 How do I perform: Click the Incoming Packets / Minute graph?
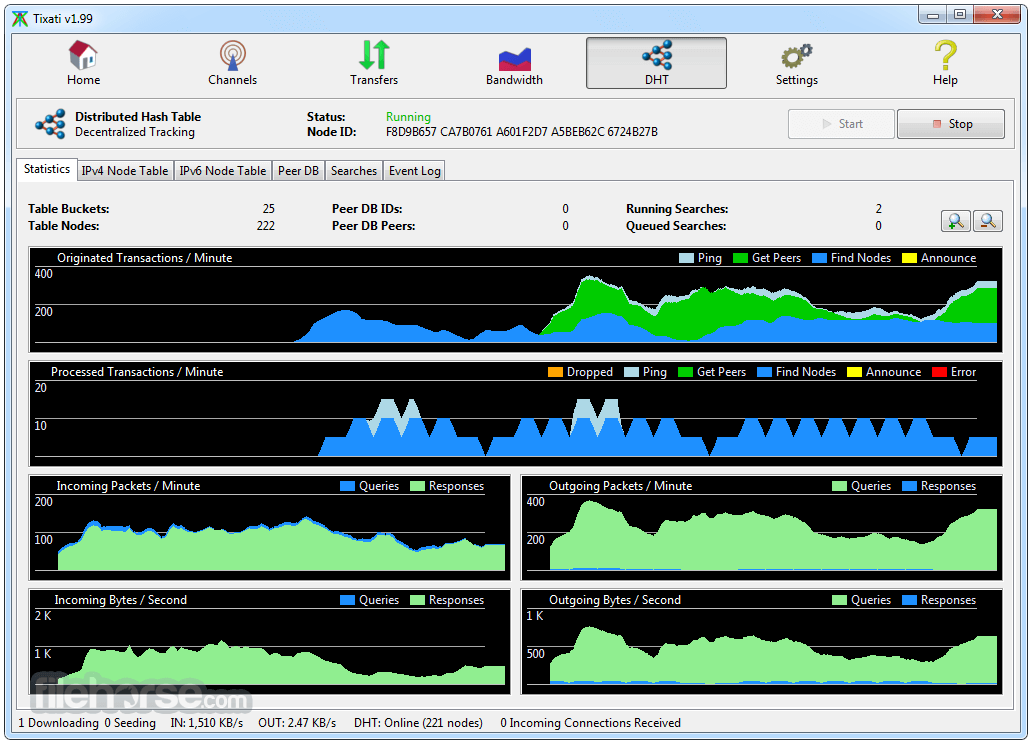point(269,528)
